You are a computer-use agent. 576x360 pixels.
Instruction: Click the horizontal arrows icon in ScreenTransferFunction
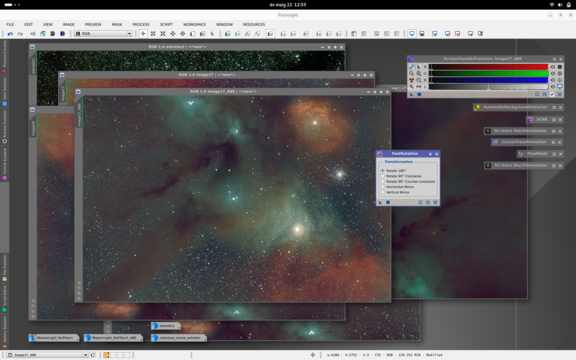pos(418,87)
